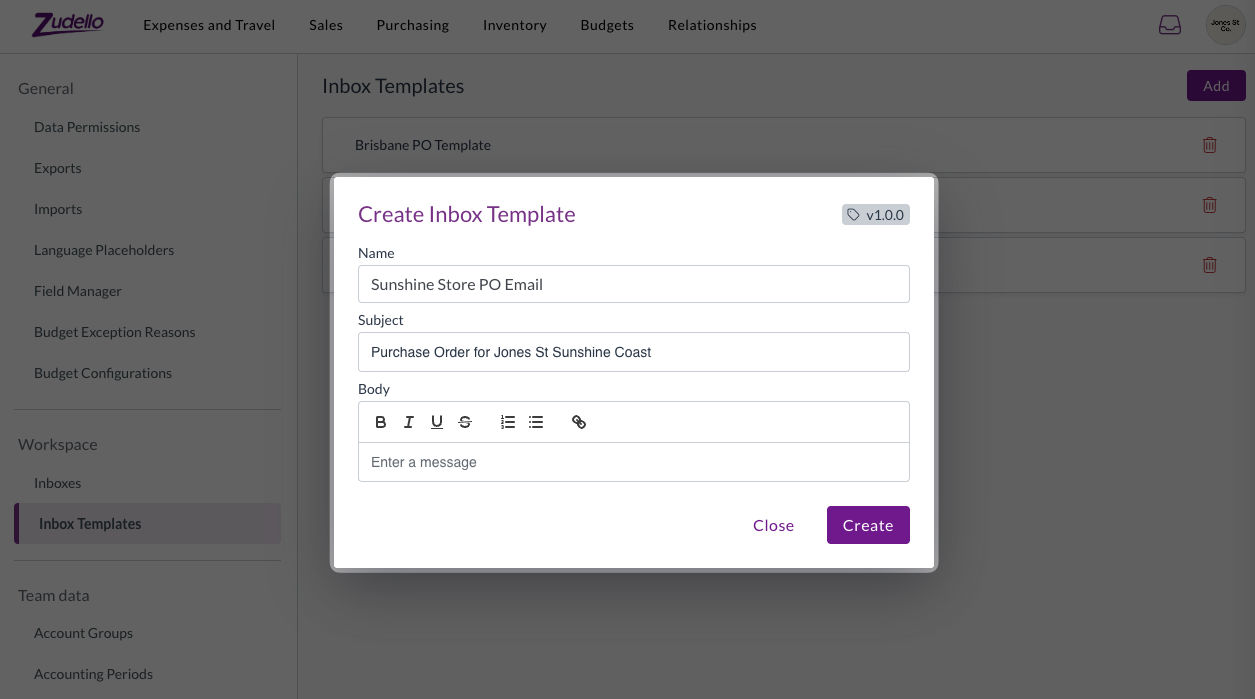The image size is (1255, 699).
Task: Click the Zudello logo
Action: pos(67,24)
